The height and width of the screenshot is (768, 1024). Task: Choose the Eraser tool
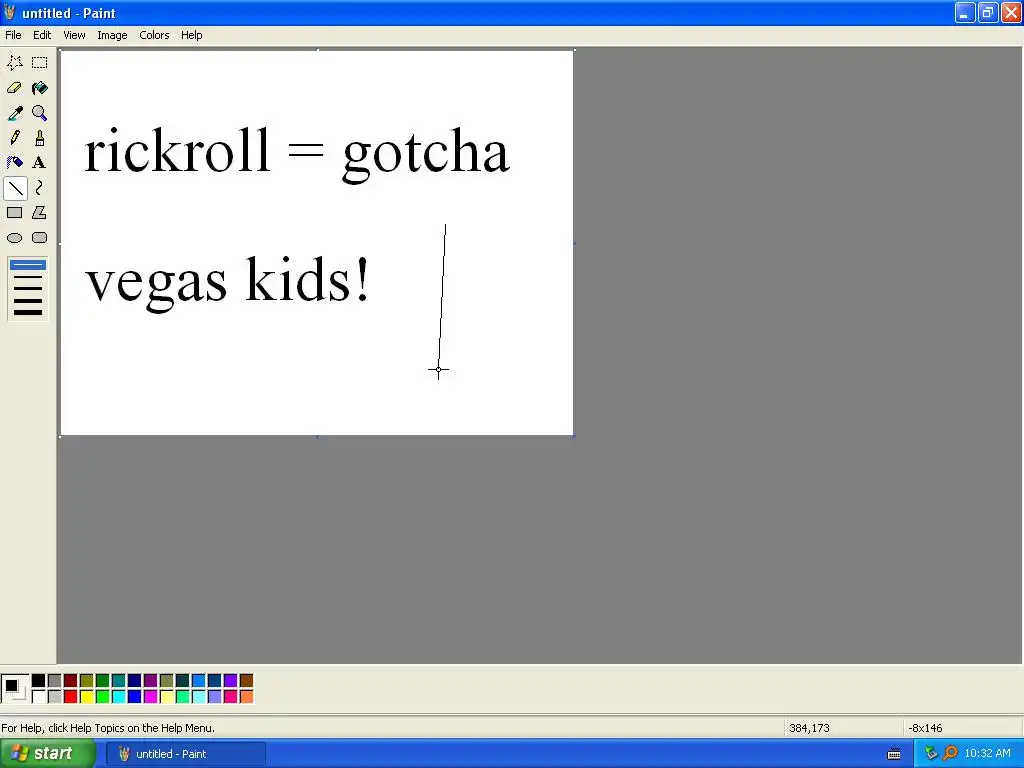click(14, 88)
